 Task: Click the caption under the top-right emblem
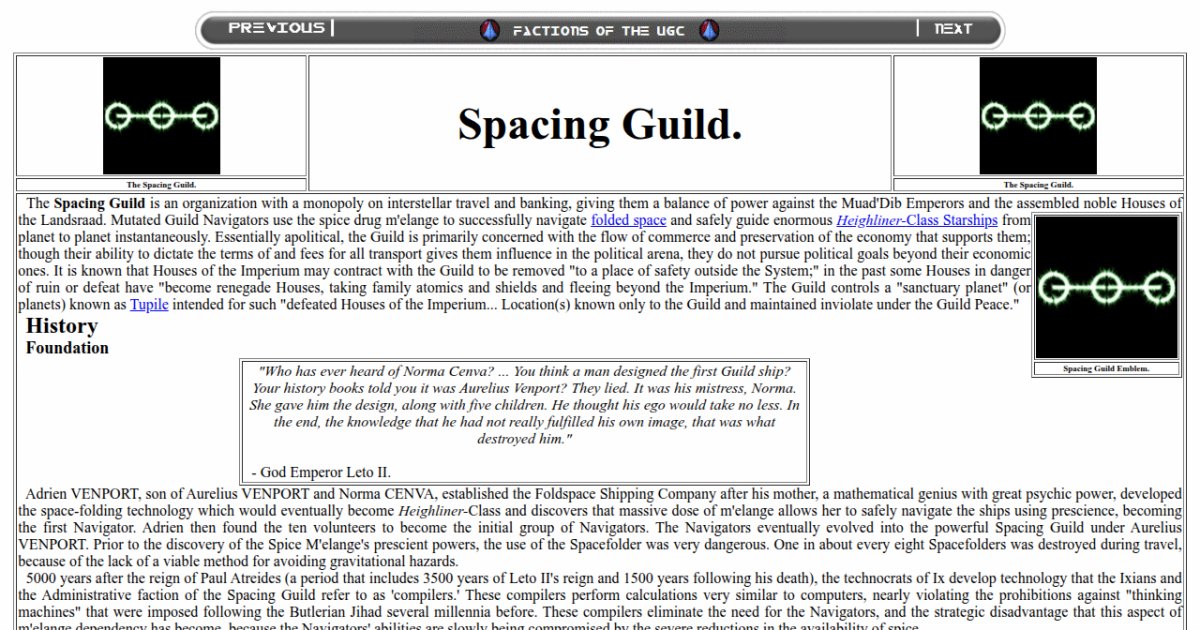1038,185
